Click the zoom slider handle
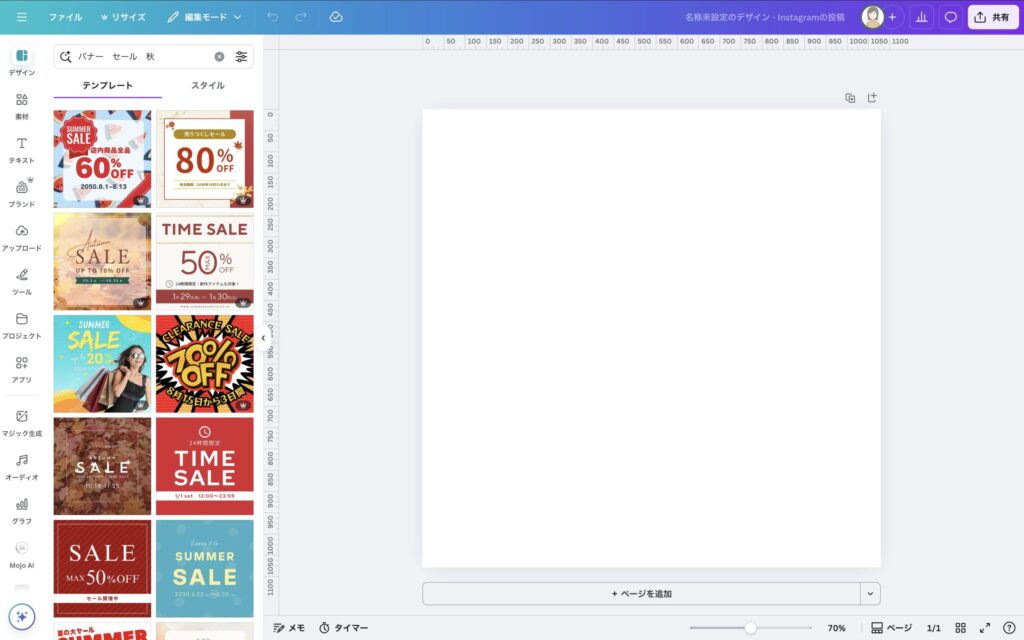 click(750, 628)
